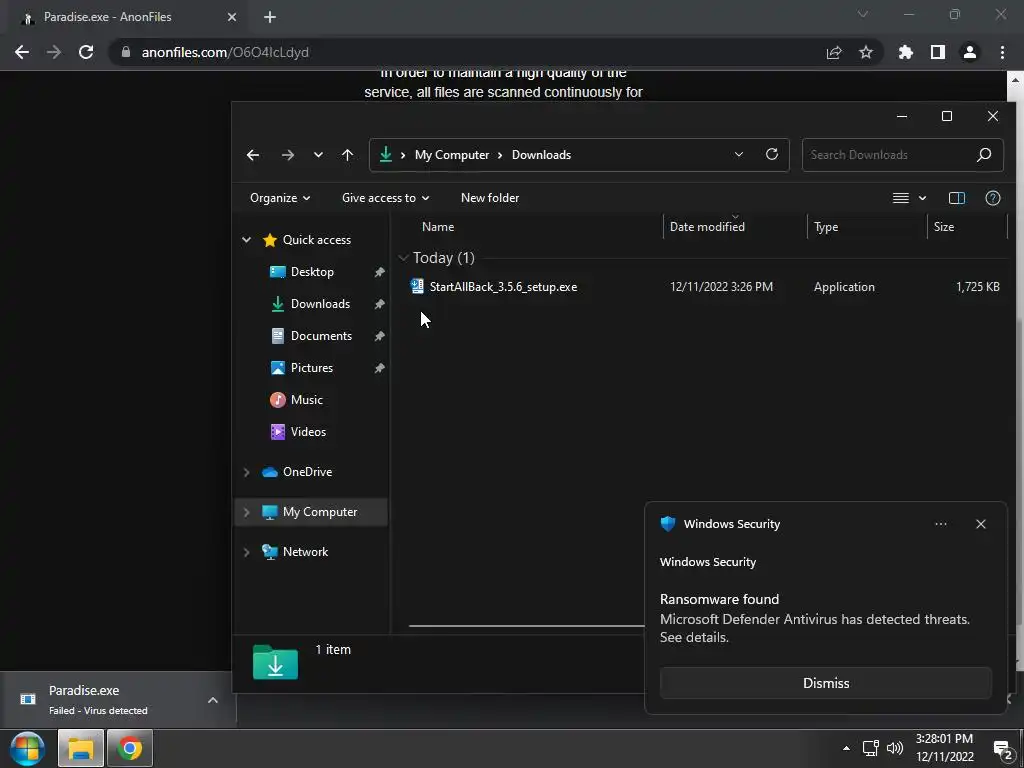Click New folder button
Screen dimensions: 1024x768
pyautogui.click(x=490, y=198)
